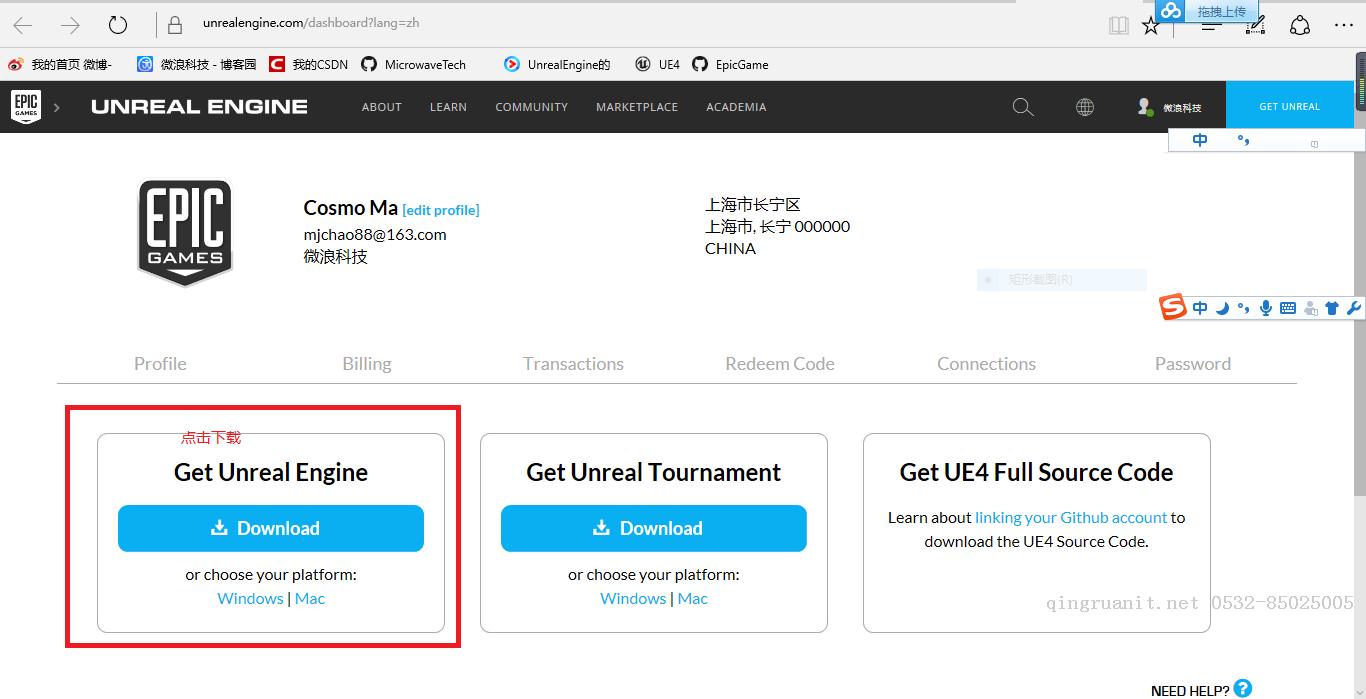Click the GET UNREAL button

tap(1289, 106)
